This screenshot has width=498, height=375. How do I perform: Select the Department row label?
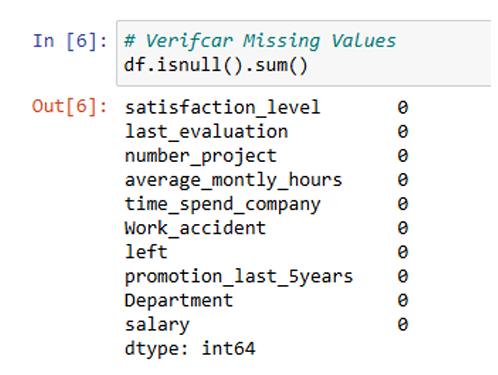click(x=179, y=301)
